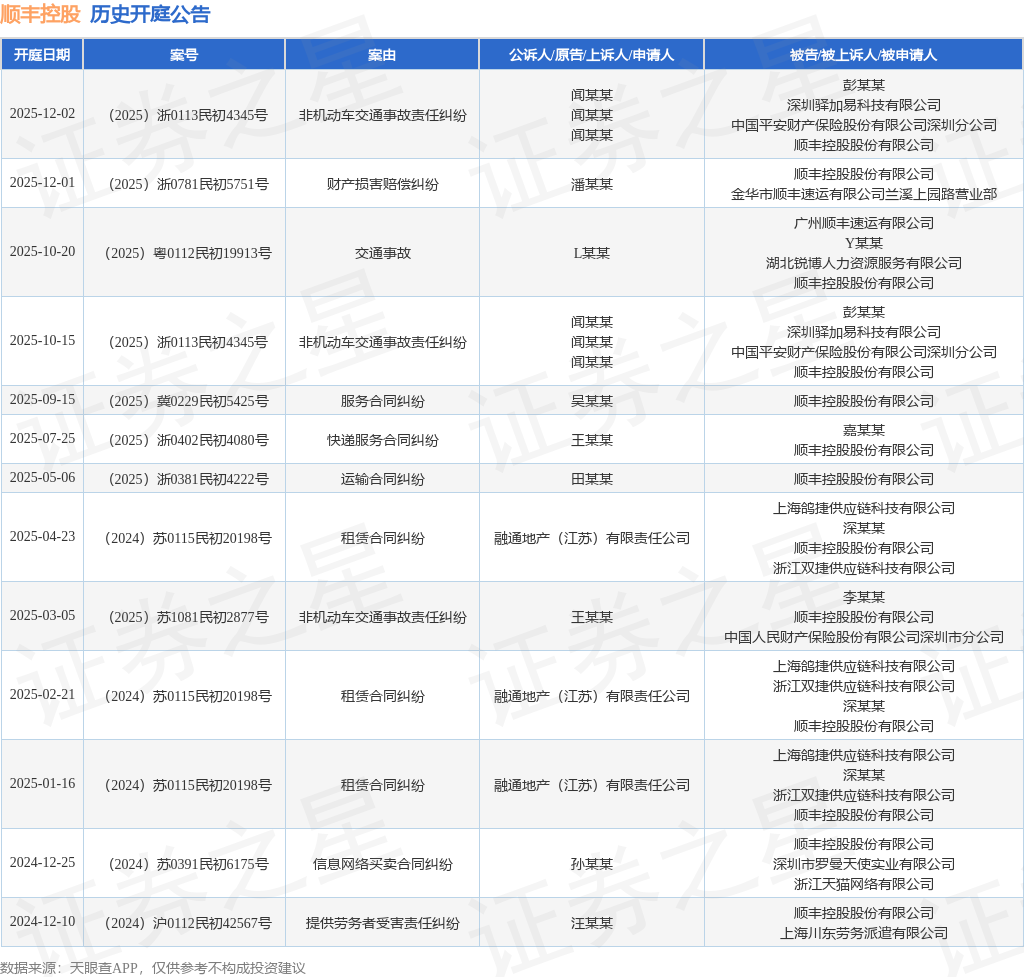The width and height of the screenshot is (1024, 977).
Task: Click the 提供劳务者受害责任纠纷 cause cell
Action: coord(382,923)
